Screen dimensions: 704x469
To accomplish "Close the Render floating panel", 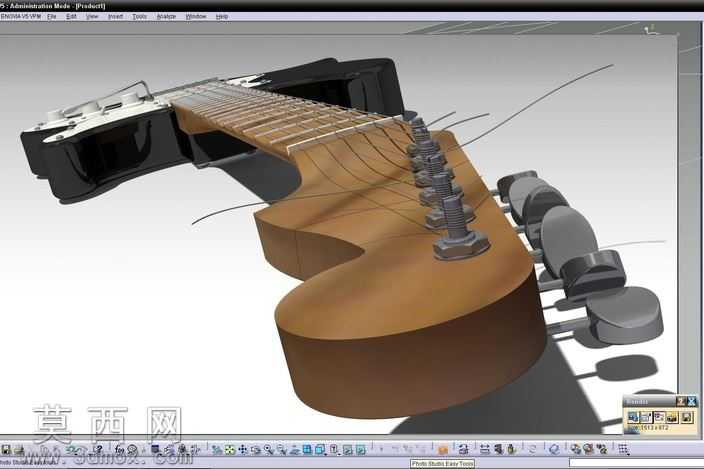I will (x=691, y=401).
